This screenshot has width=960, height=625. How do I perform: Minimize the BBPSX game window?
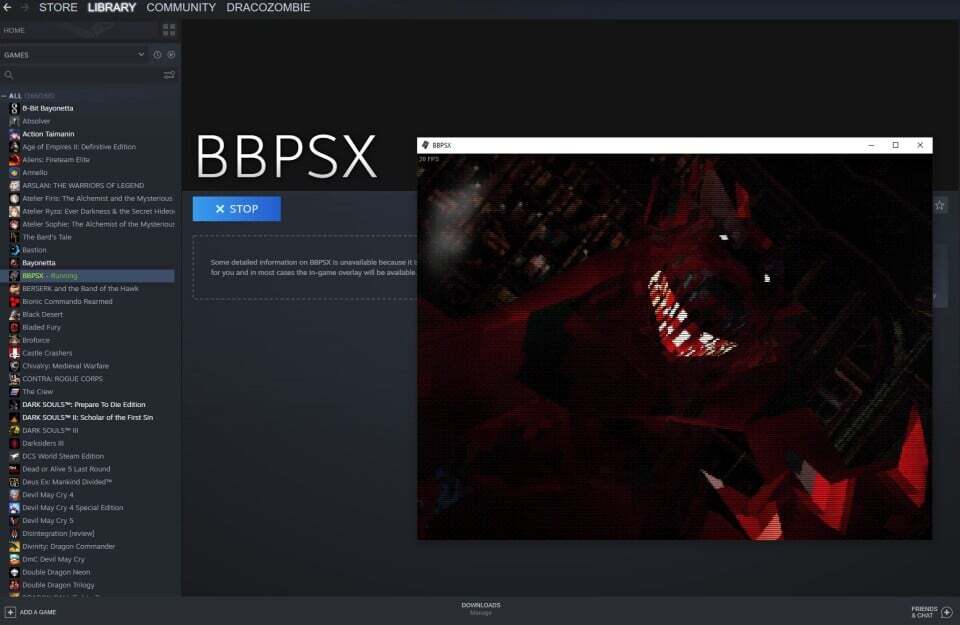click(871, 145)
